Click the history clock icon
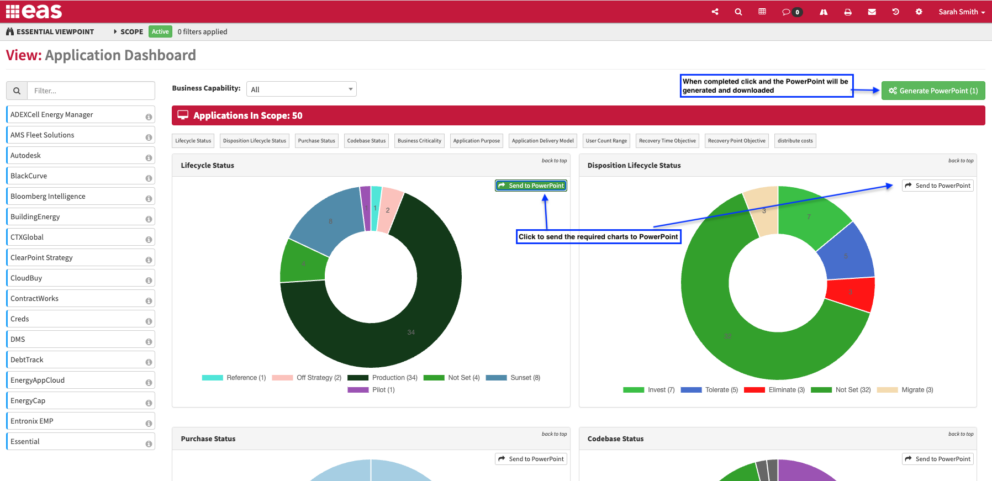The width and height of the screenshot is (992, 481). (x=895, y=11)
